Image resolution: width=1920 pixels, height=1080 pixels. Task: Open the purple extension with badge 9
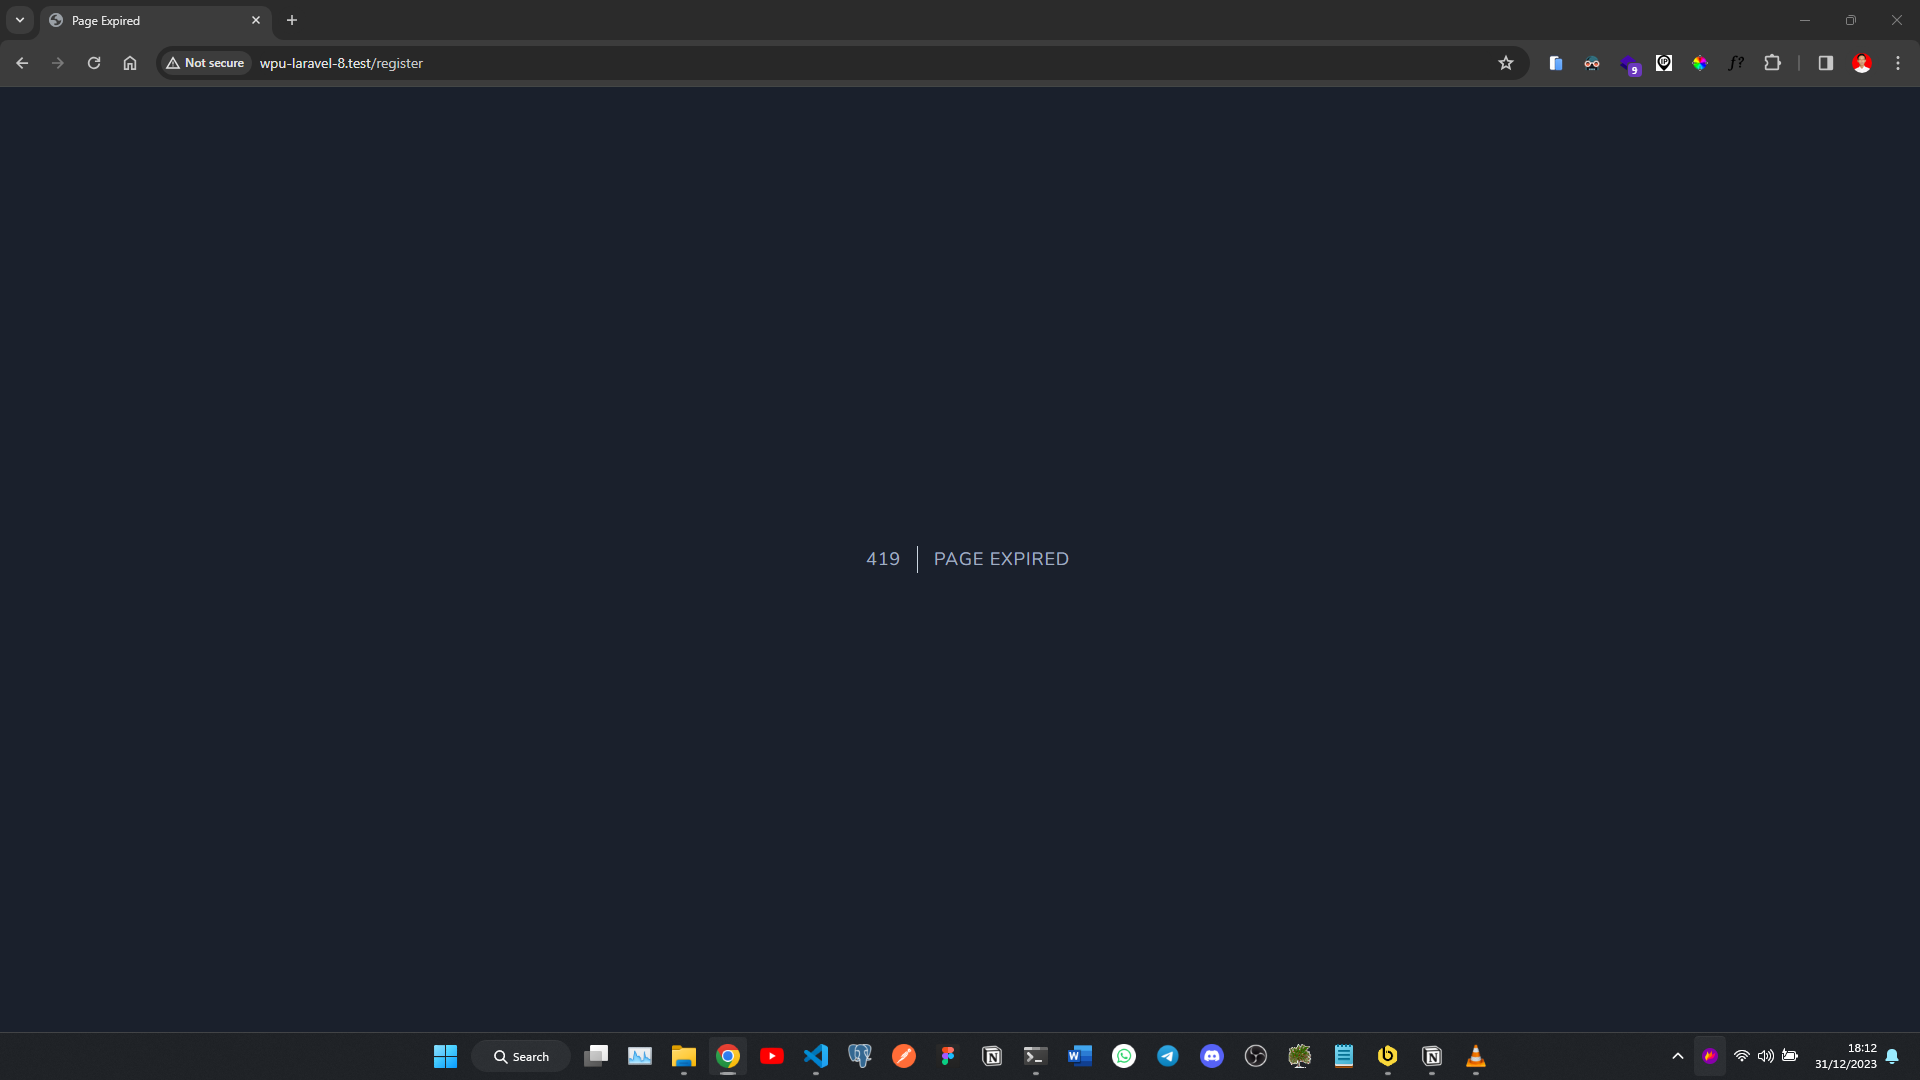(1628, 65)
